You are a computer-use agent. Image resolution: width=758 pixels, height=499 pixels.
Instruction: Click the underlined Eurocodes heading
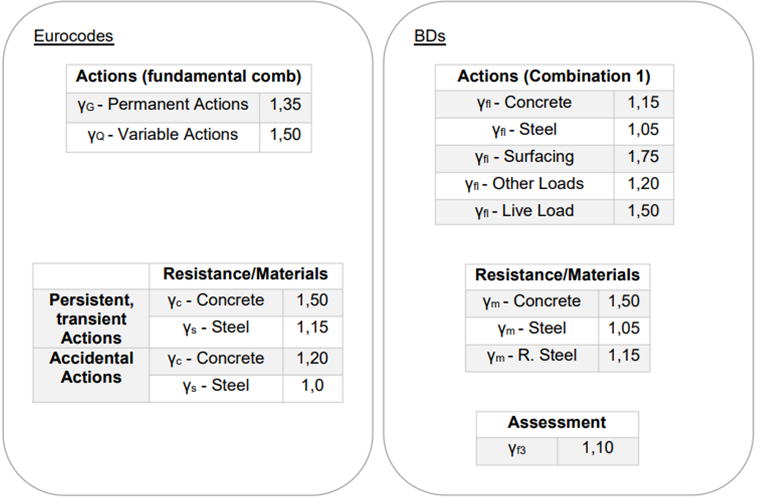[73, 37]
